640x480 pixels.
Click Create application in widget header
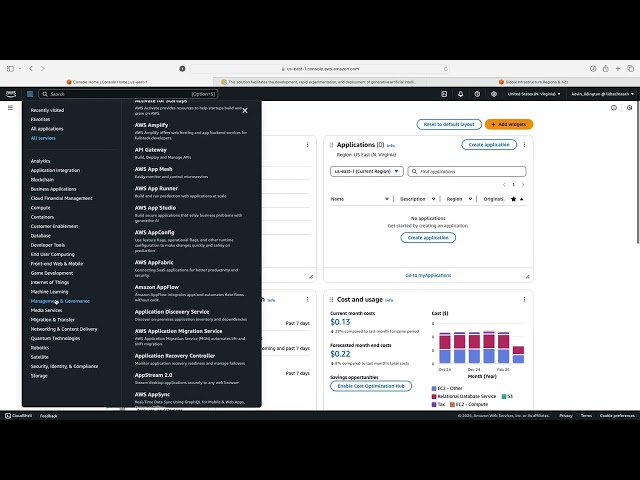tap(489, 145)
